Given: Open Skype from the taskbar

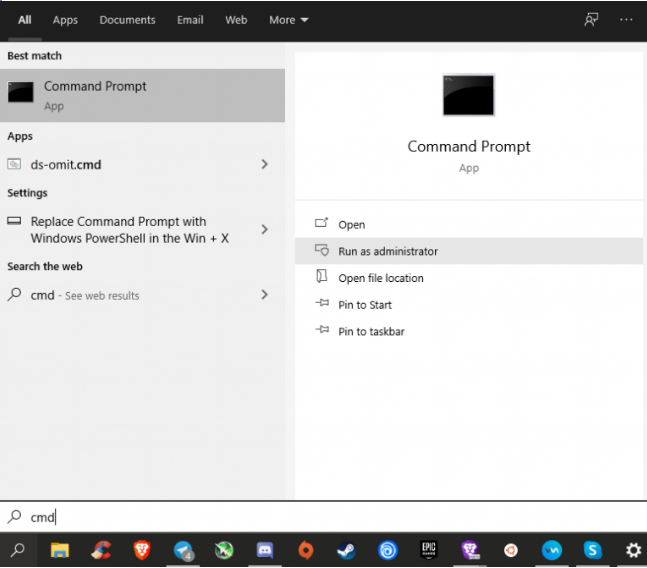Looking at the screenshot, I should (x=593, y=550).
